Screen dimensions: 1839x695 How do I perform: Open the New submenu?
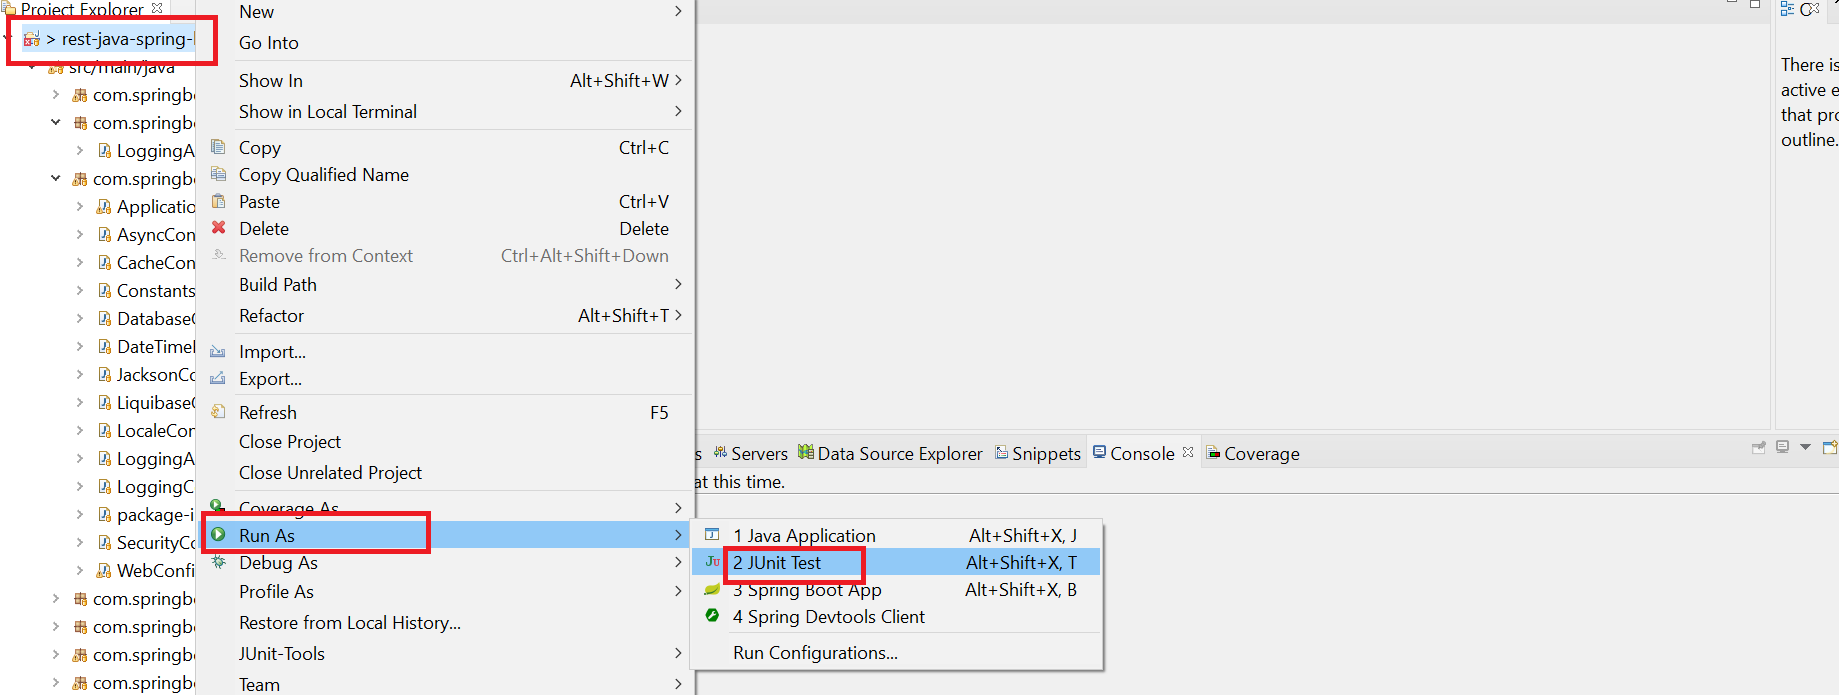446,12
